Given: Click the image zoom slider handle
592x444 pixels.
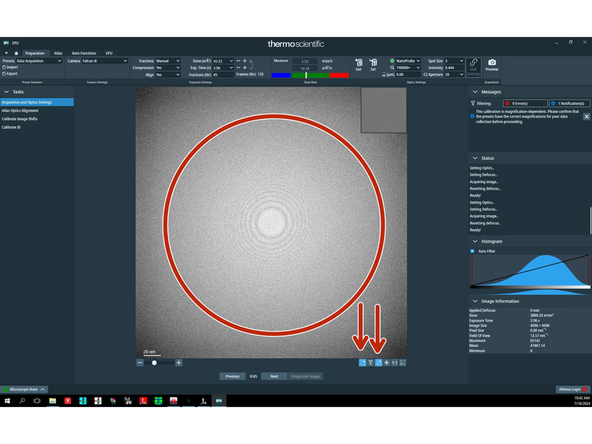Looking at the screenshot, I should pyautogui.click(x=154, y=363).
